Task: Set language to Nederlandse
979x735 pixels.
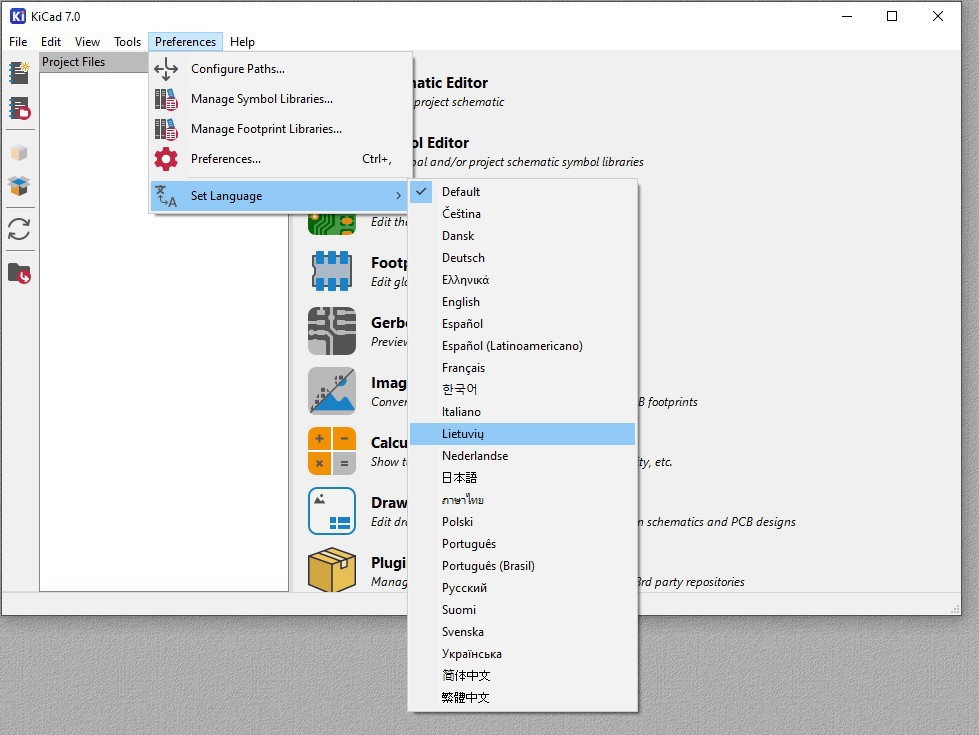Action: tap(523, 456)
